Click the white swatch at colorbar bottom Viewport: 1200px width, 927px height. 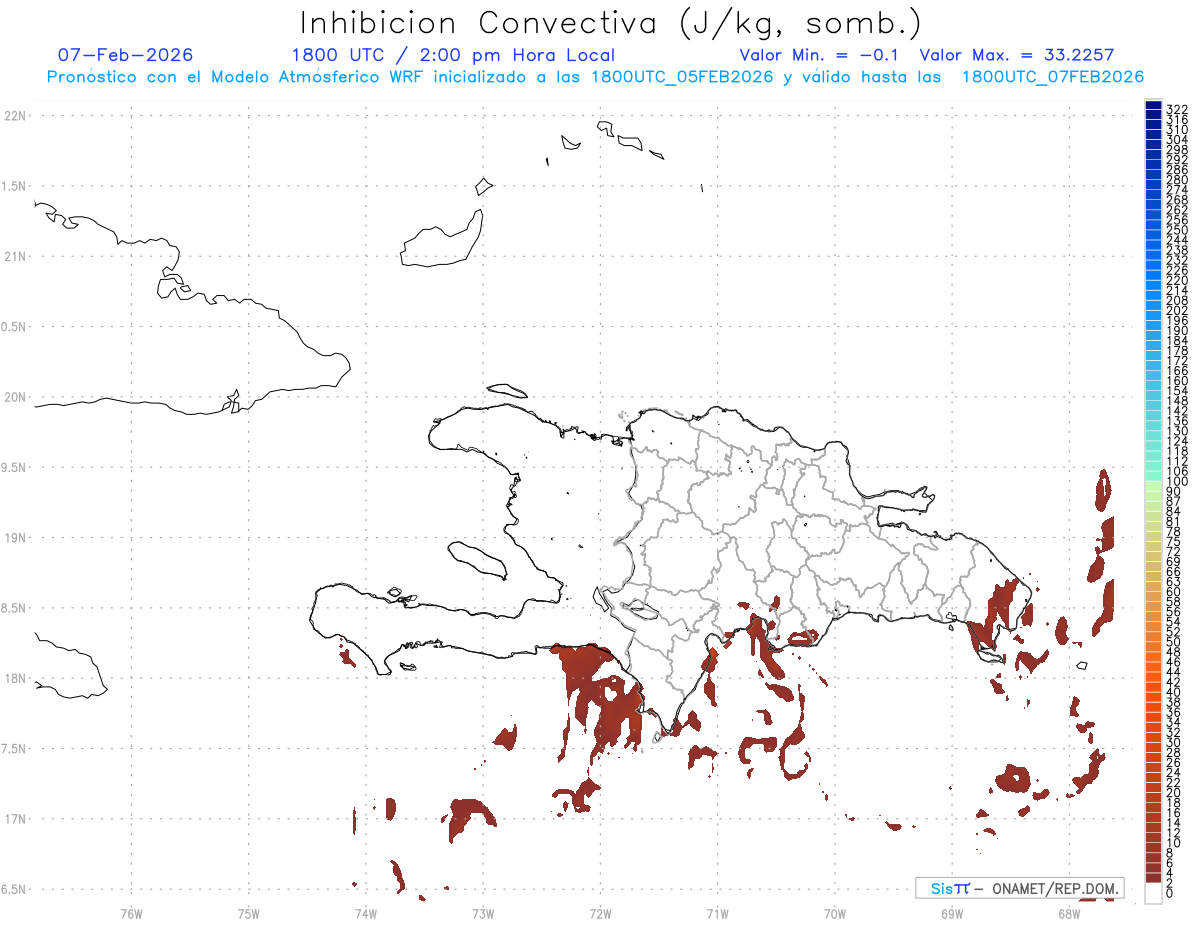(1153, 893)
